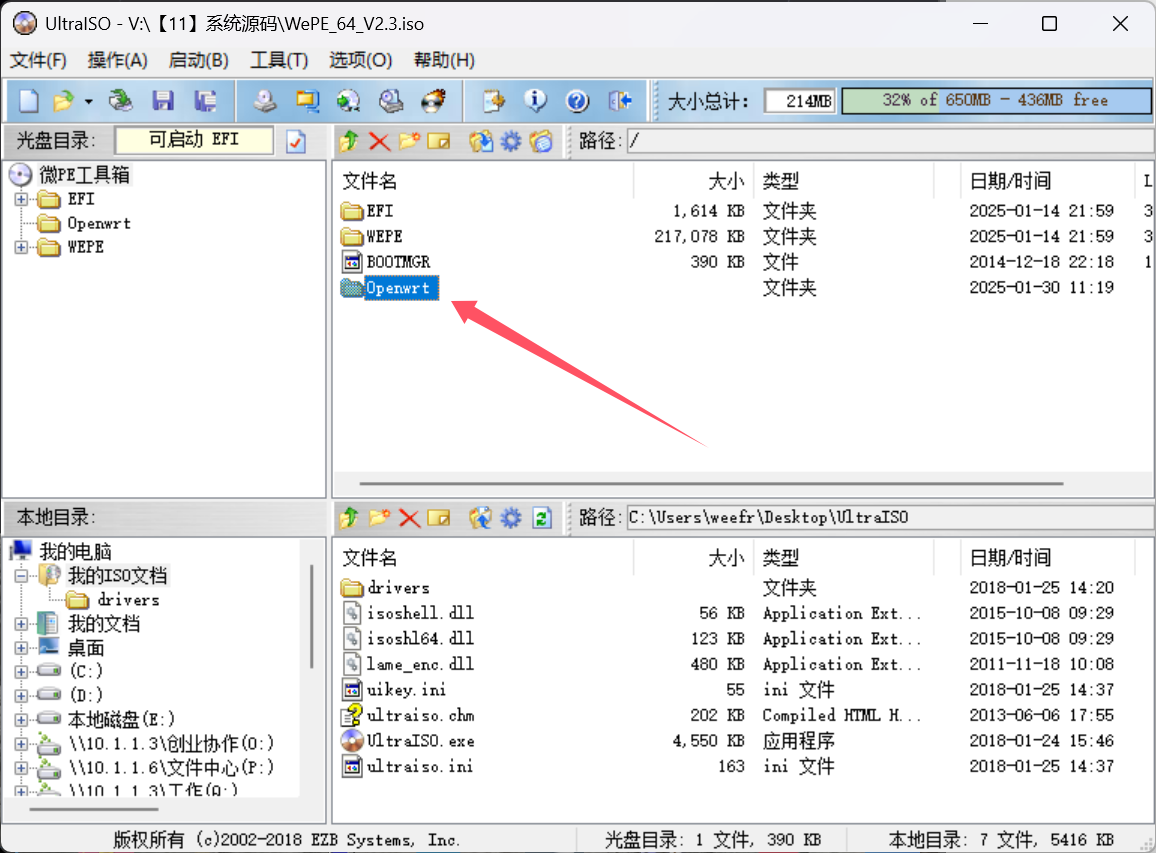Viewport: 1156px width, 853px height.
Task: Sort the local file list by 文件名 column
Action: [x=484, y=557]
